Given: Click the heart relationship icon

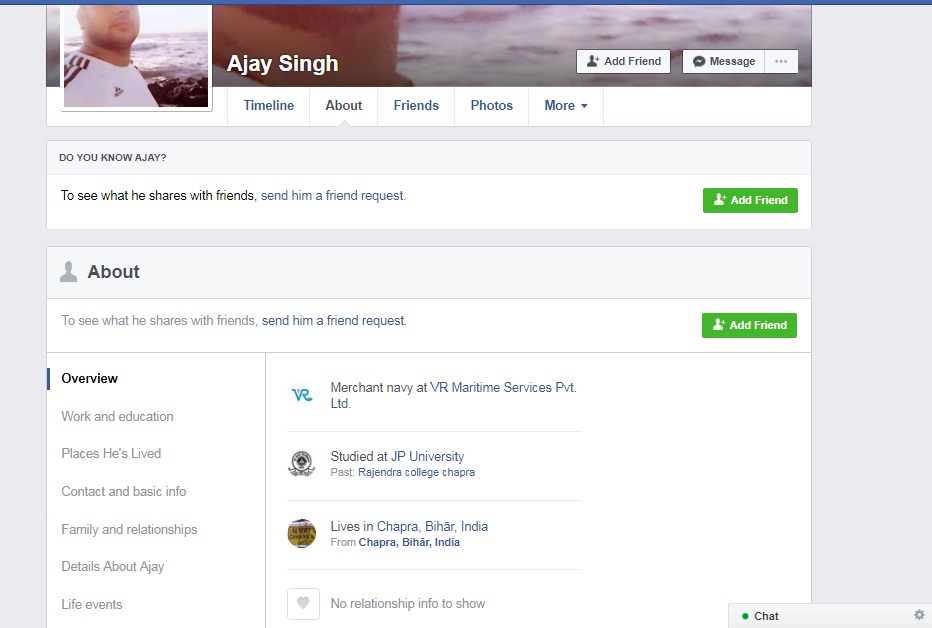Looking at the screenshot, I should tap(303, 604).
